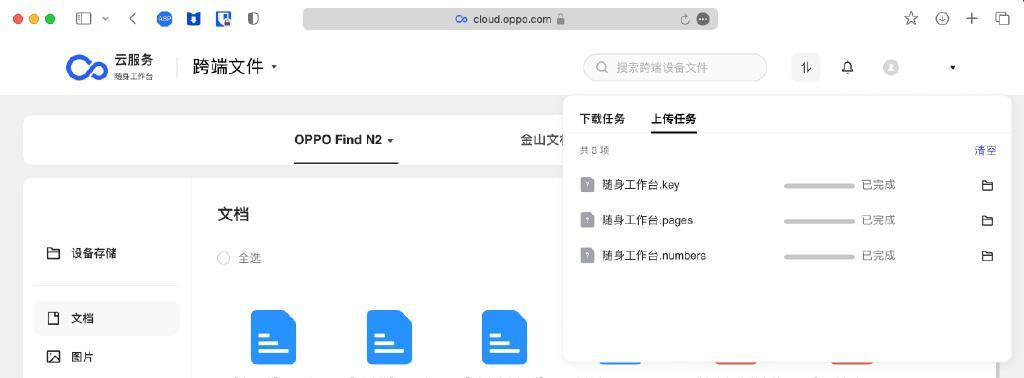Click 已完成 status of 随身工作台.key

(878, 185)
